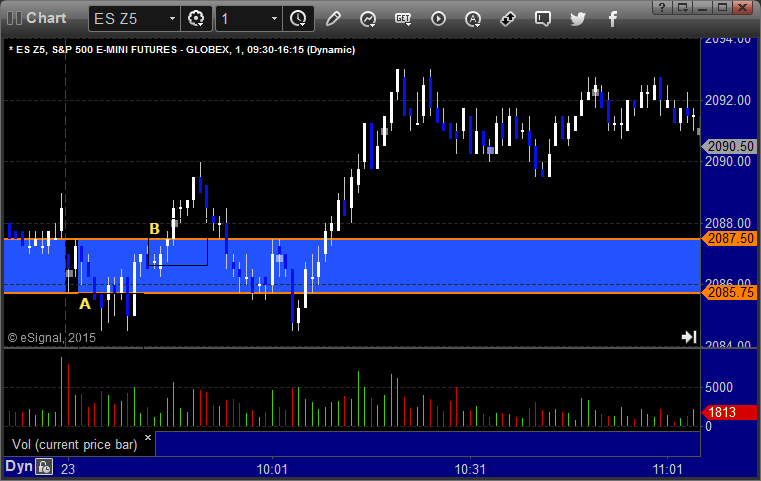
Task: Minimize the chart window
Action: (x=702, y=7)
